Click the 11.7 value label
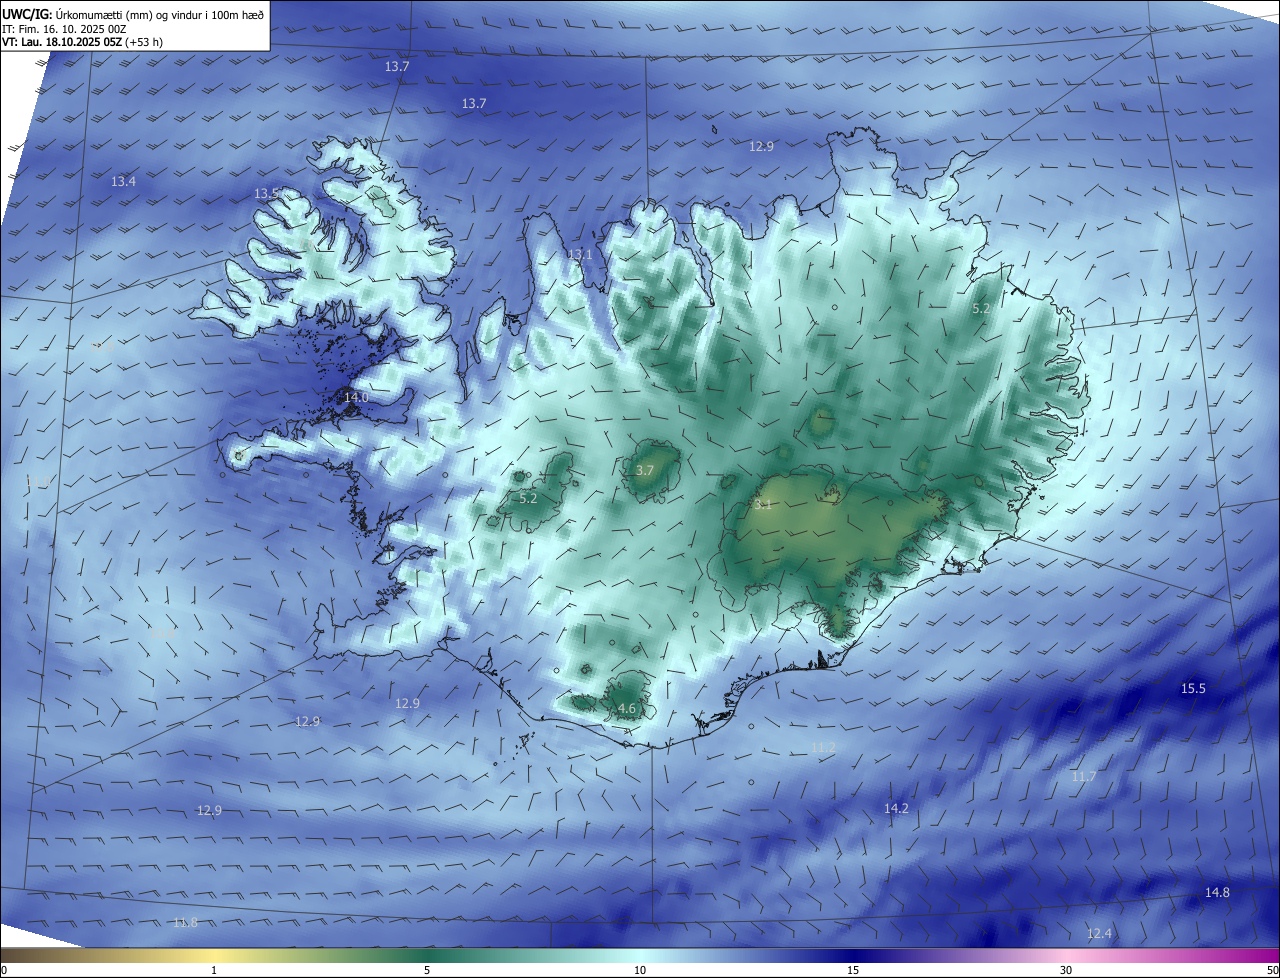Viewport: 1280px width, 978px height. pyautogui.click(x=1084, y=777)
